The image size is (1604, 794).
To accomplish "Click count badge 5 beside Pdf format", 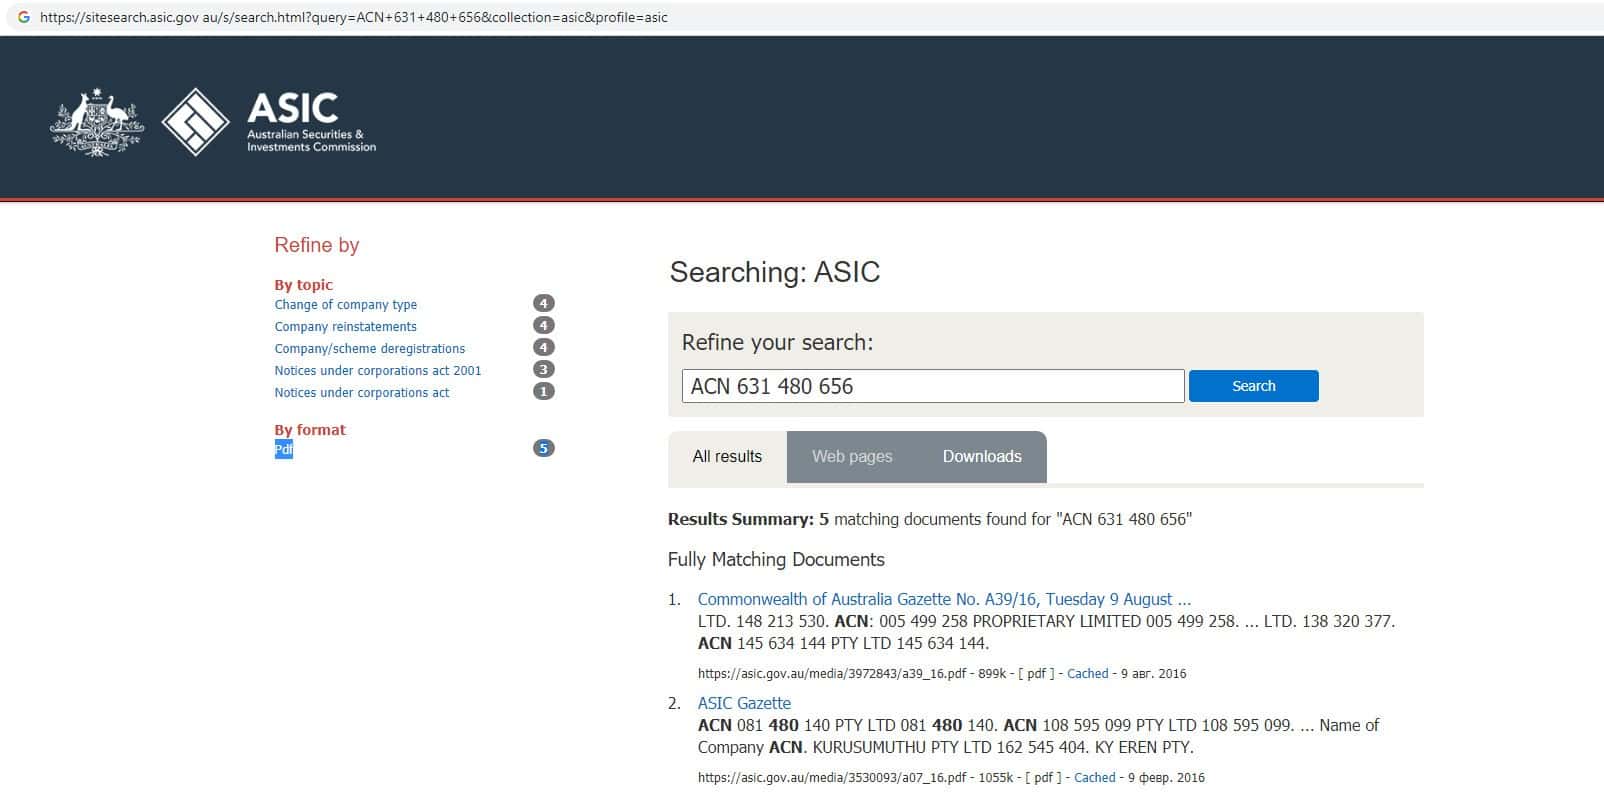I will pyautogui.click(x=544, y=448).
